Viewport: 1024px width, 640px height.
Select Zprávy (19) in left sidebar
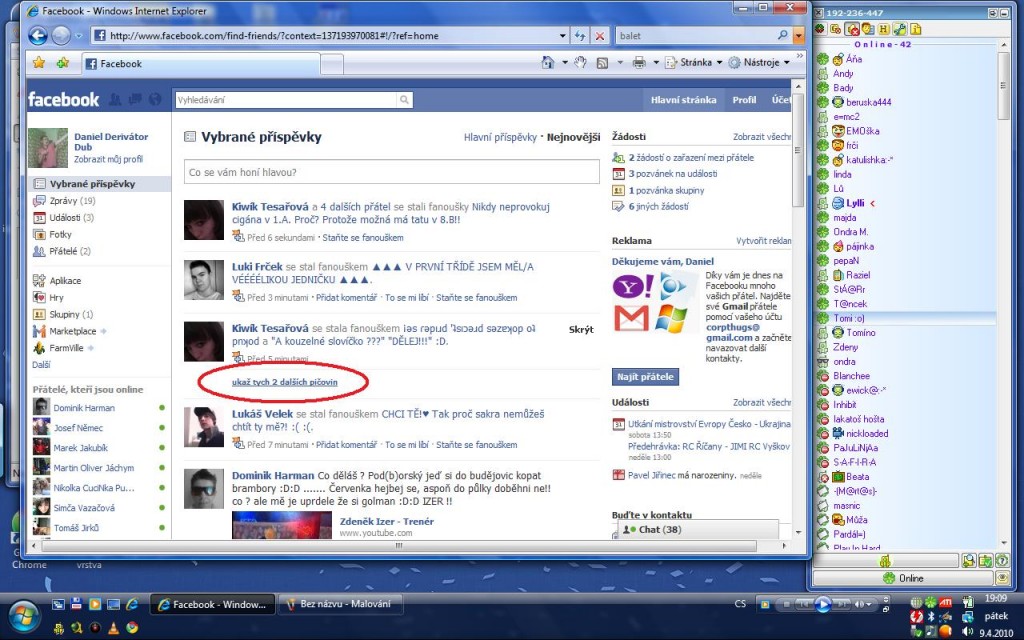[x=72, y=200]
